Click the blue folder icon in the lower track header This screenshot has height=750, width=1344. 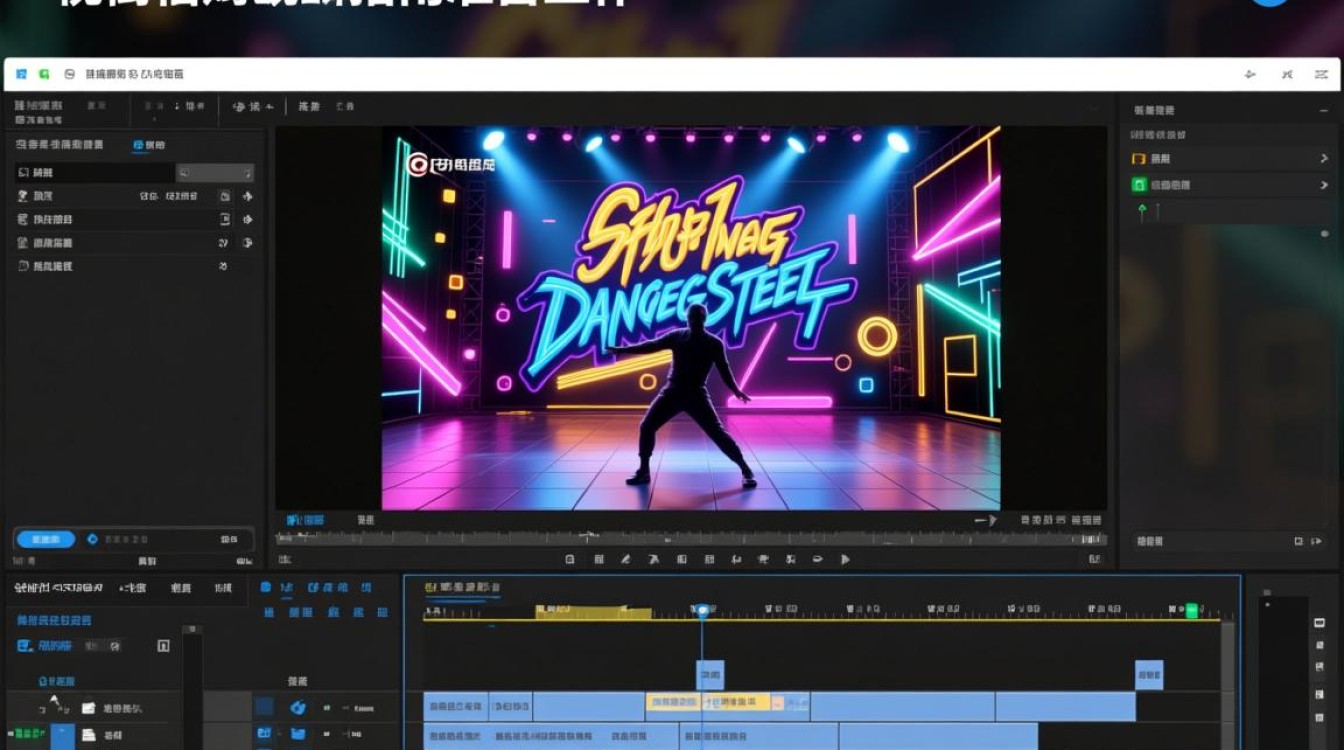coord(297,734)
